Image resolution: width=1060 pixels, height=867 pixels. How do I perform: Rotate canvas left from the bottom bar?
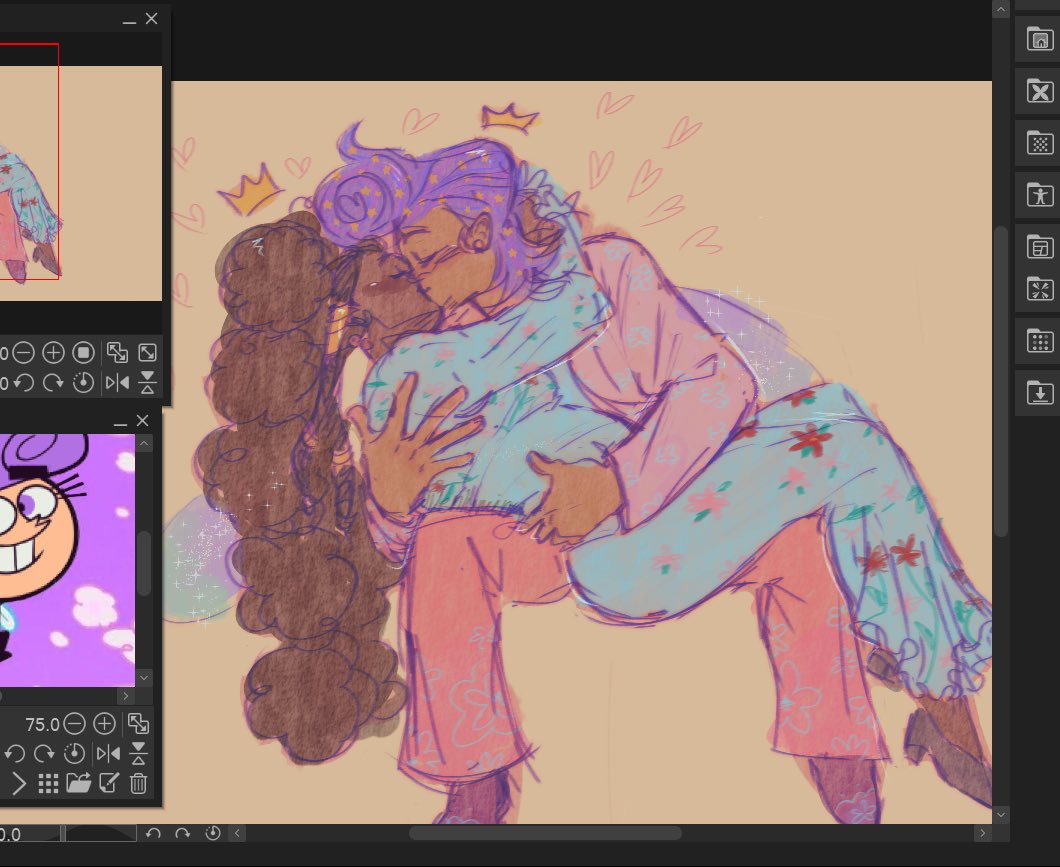pos(153,833)
